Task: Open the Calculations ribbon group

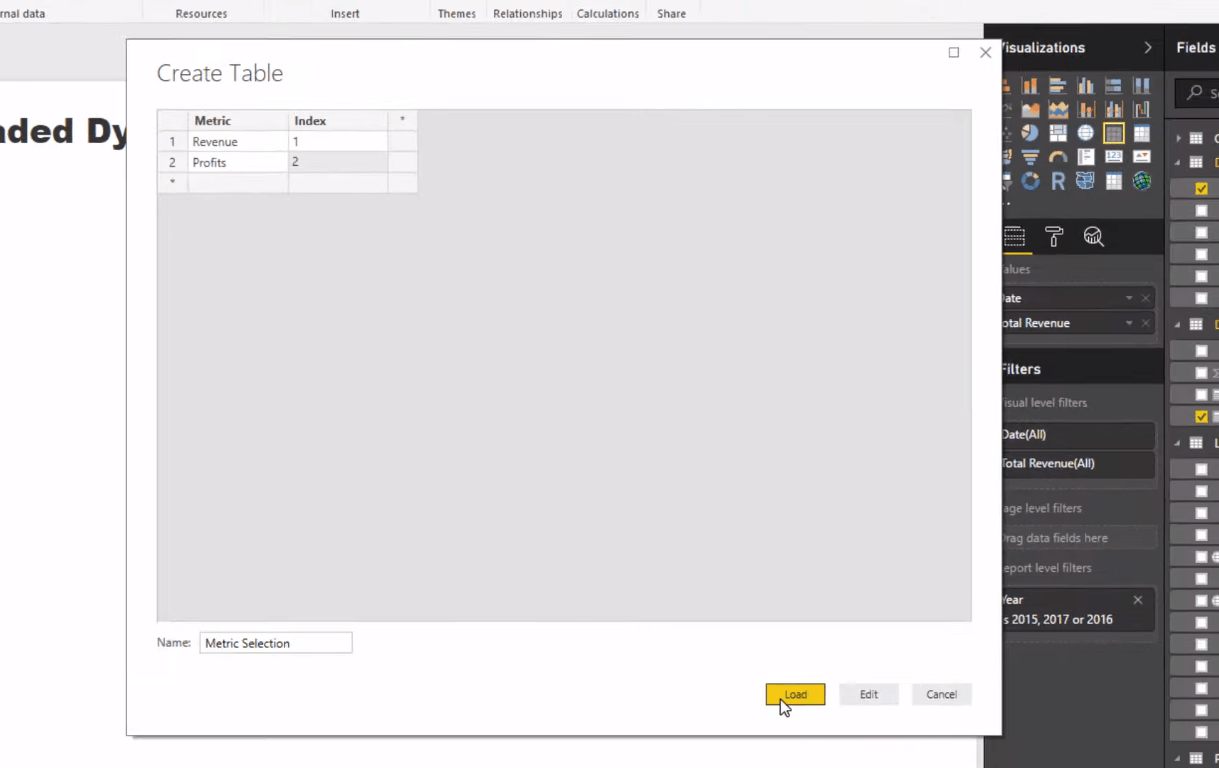Action: pos(607,14)
